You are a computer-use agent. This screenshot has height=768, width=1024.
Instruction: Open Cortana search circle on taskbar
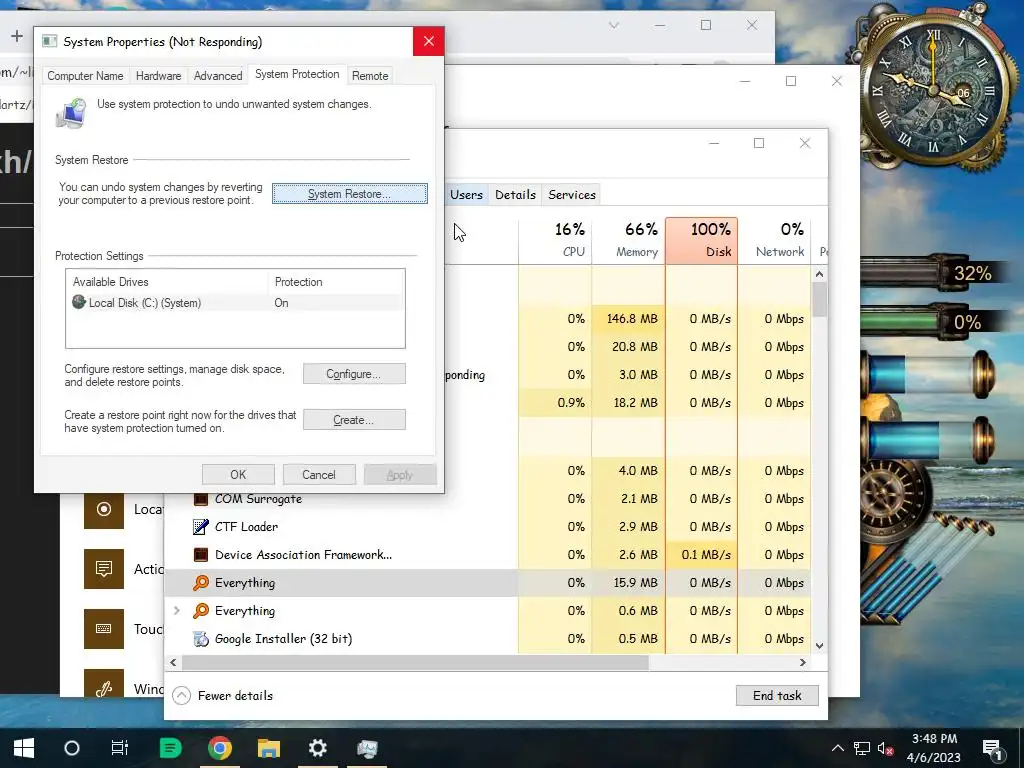(x=72, y=748)
